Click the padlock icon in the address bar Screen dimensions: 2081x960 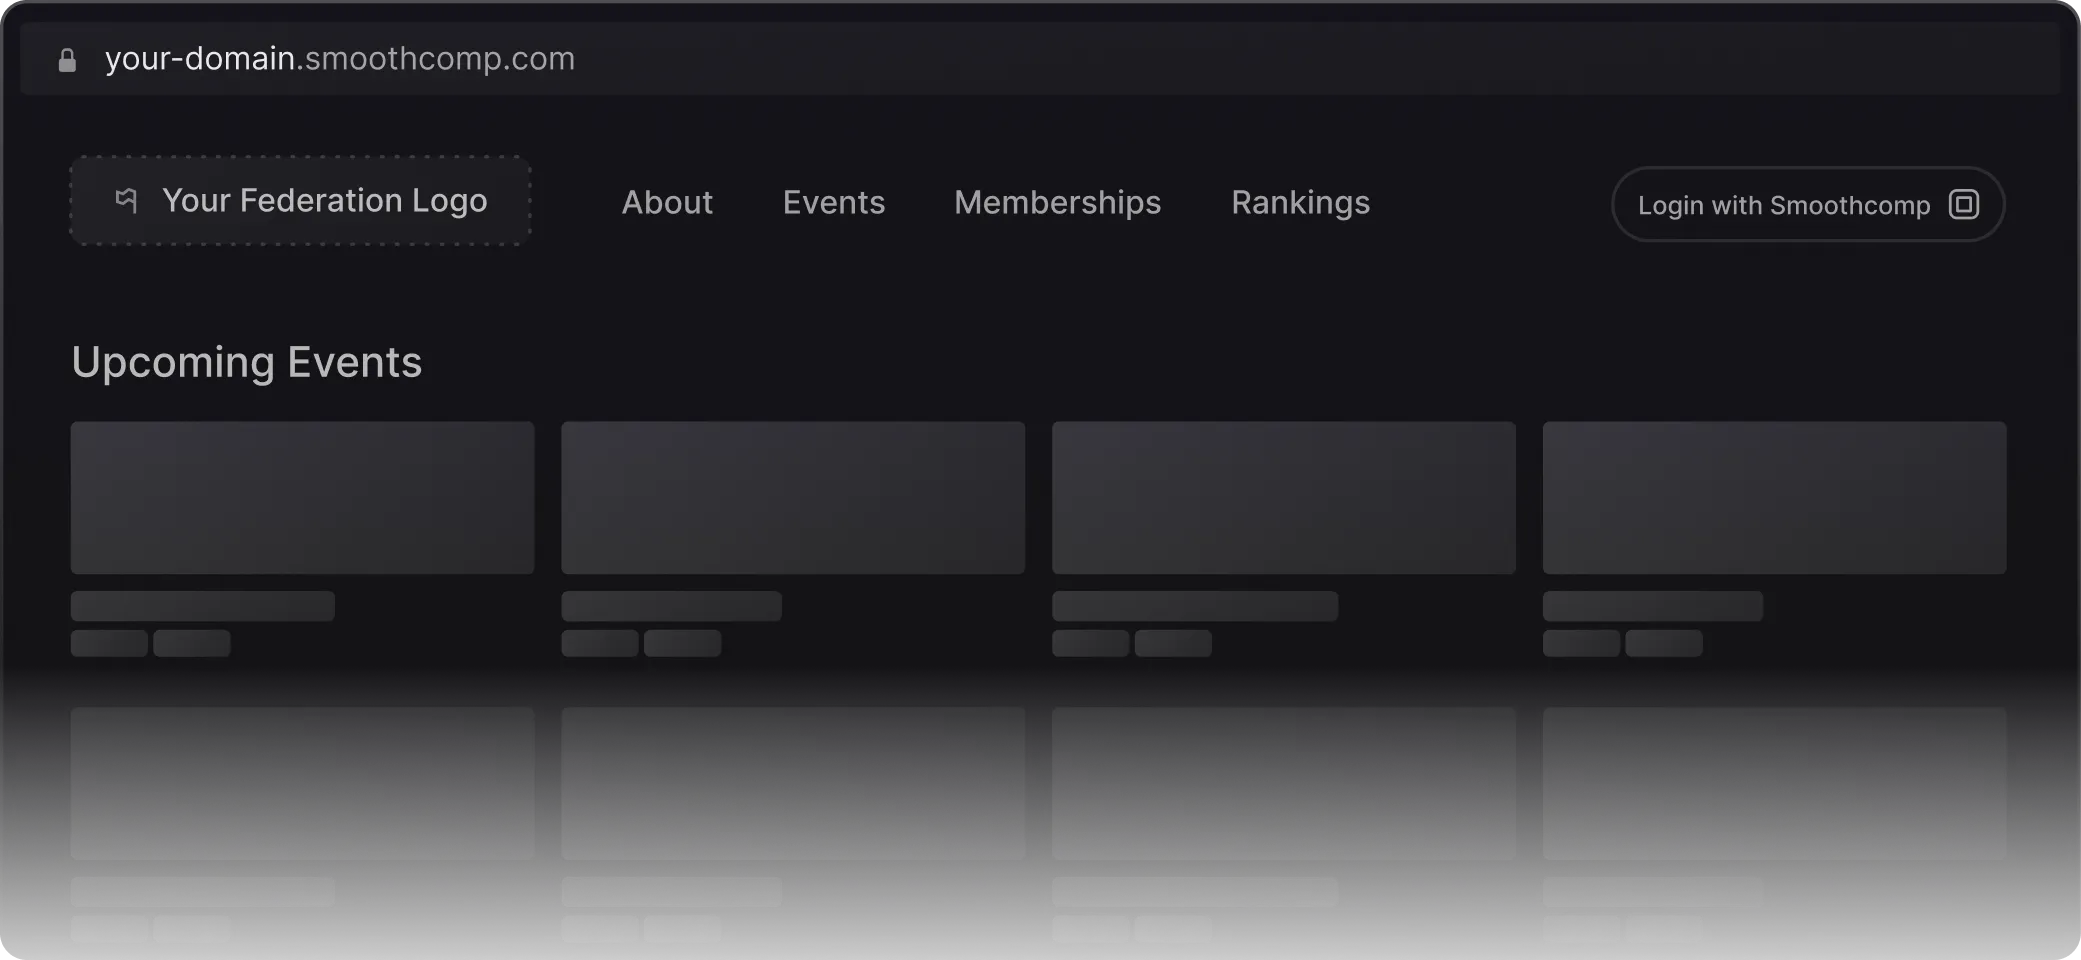[x=67, y=61]
